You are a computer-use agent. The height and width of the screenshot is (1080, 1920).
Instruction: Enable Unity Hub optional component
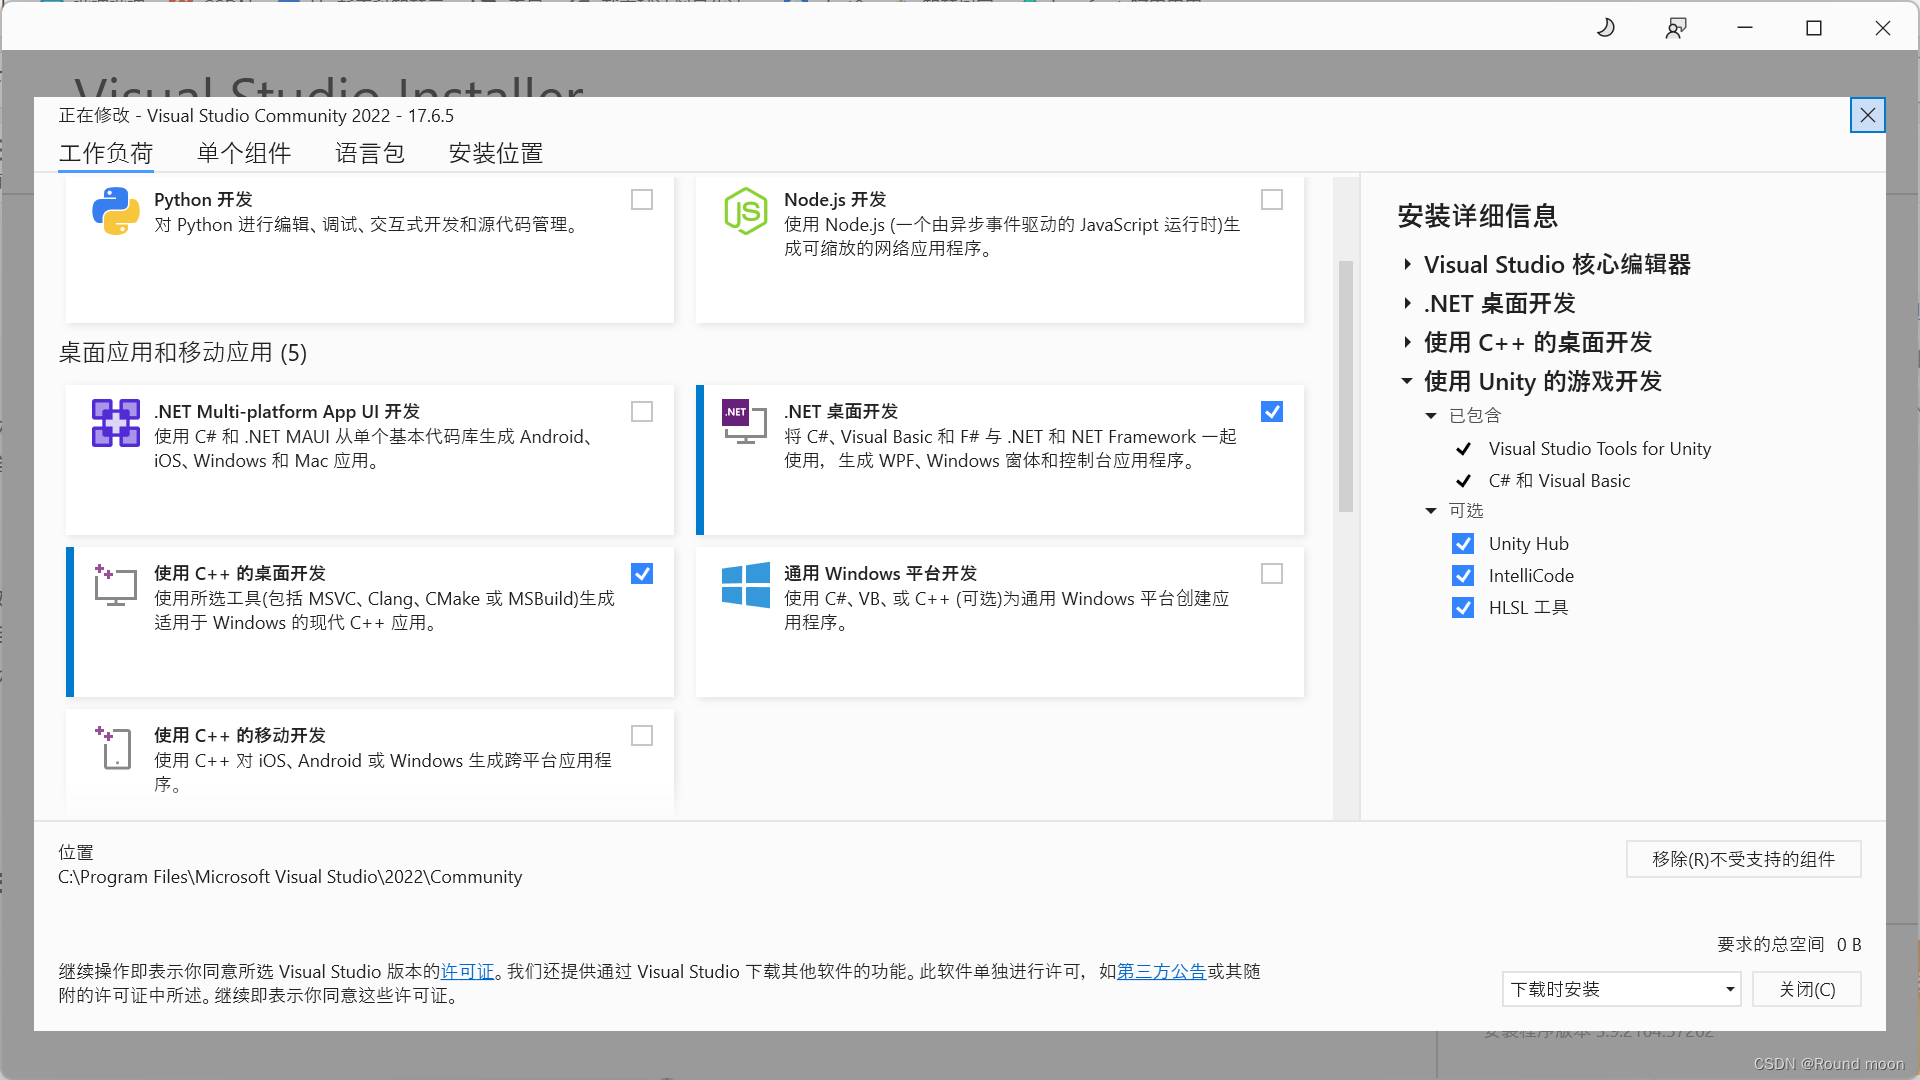coord(1462,542)
